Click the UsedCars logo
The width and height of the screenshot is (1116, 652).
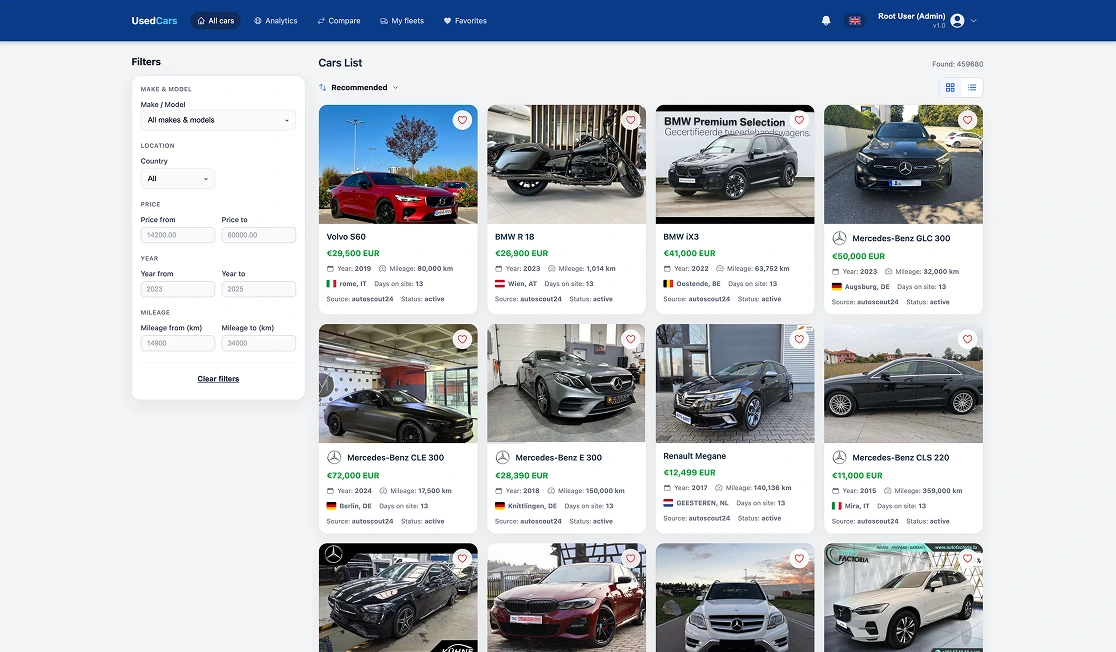154,21
